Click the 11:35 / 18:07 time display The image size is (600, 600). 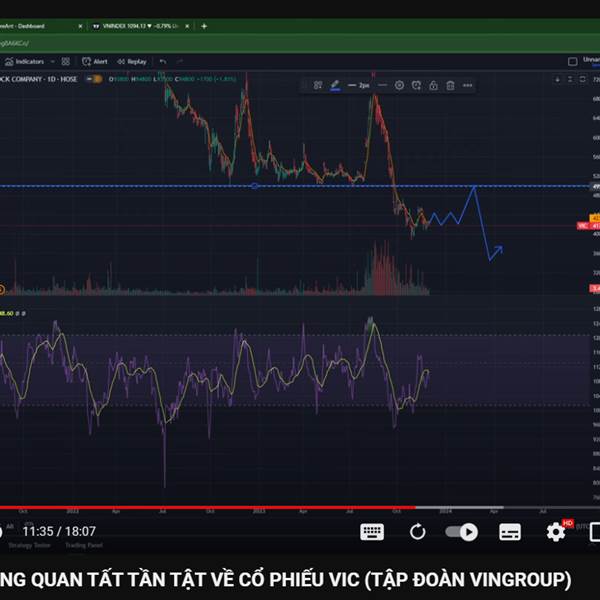point(59,531)
